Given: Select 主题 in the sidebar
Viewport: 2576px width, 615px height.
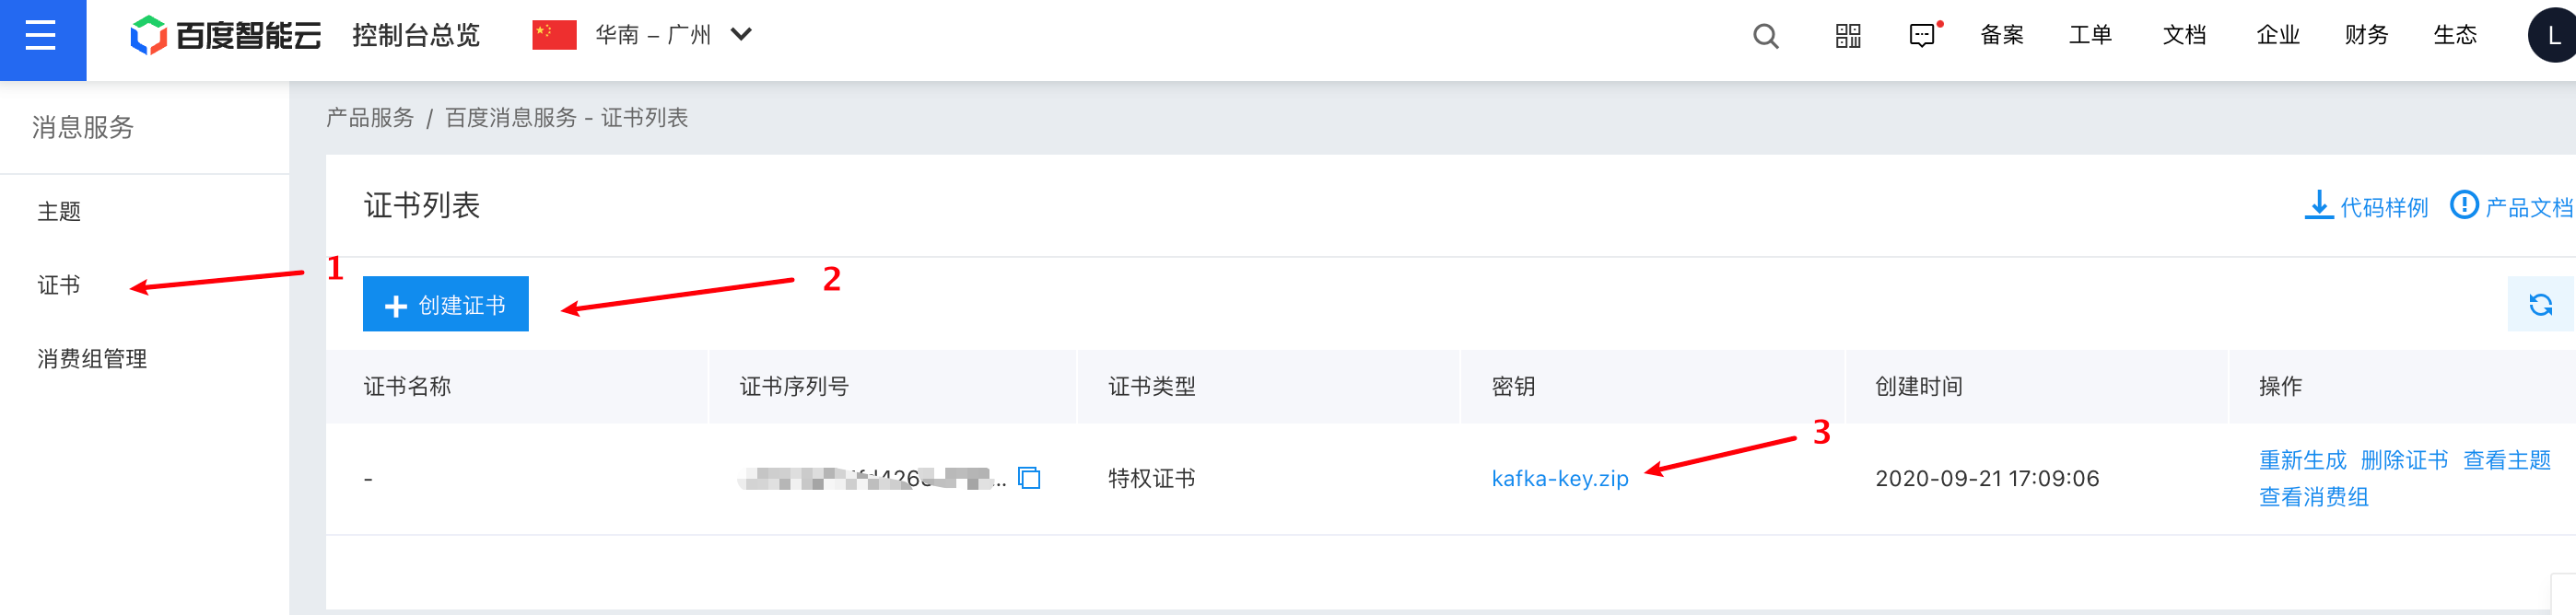Looking at the screenshot, I should pos(59,212).
